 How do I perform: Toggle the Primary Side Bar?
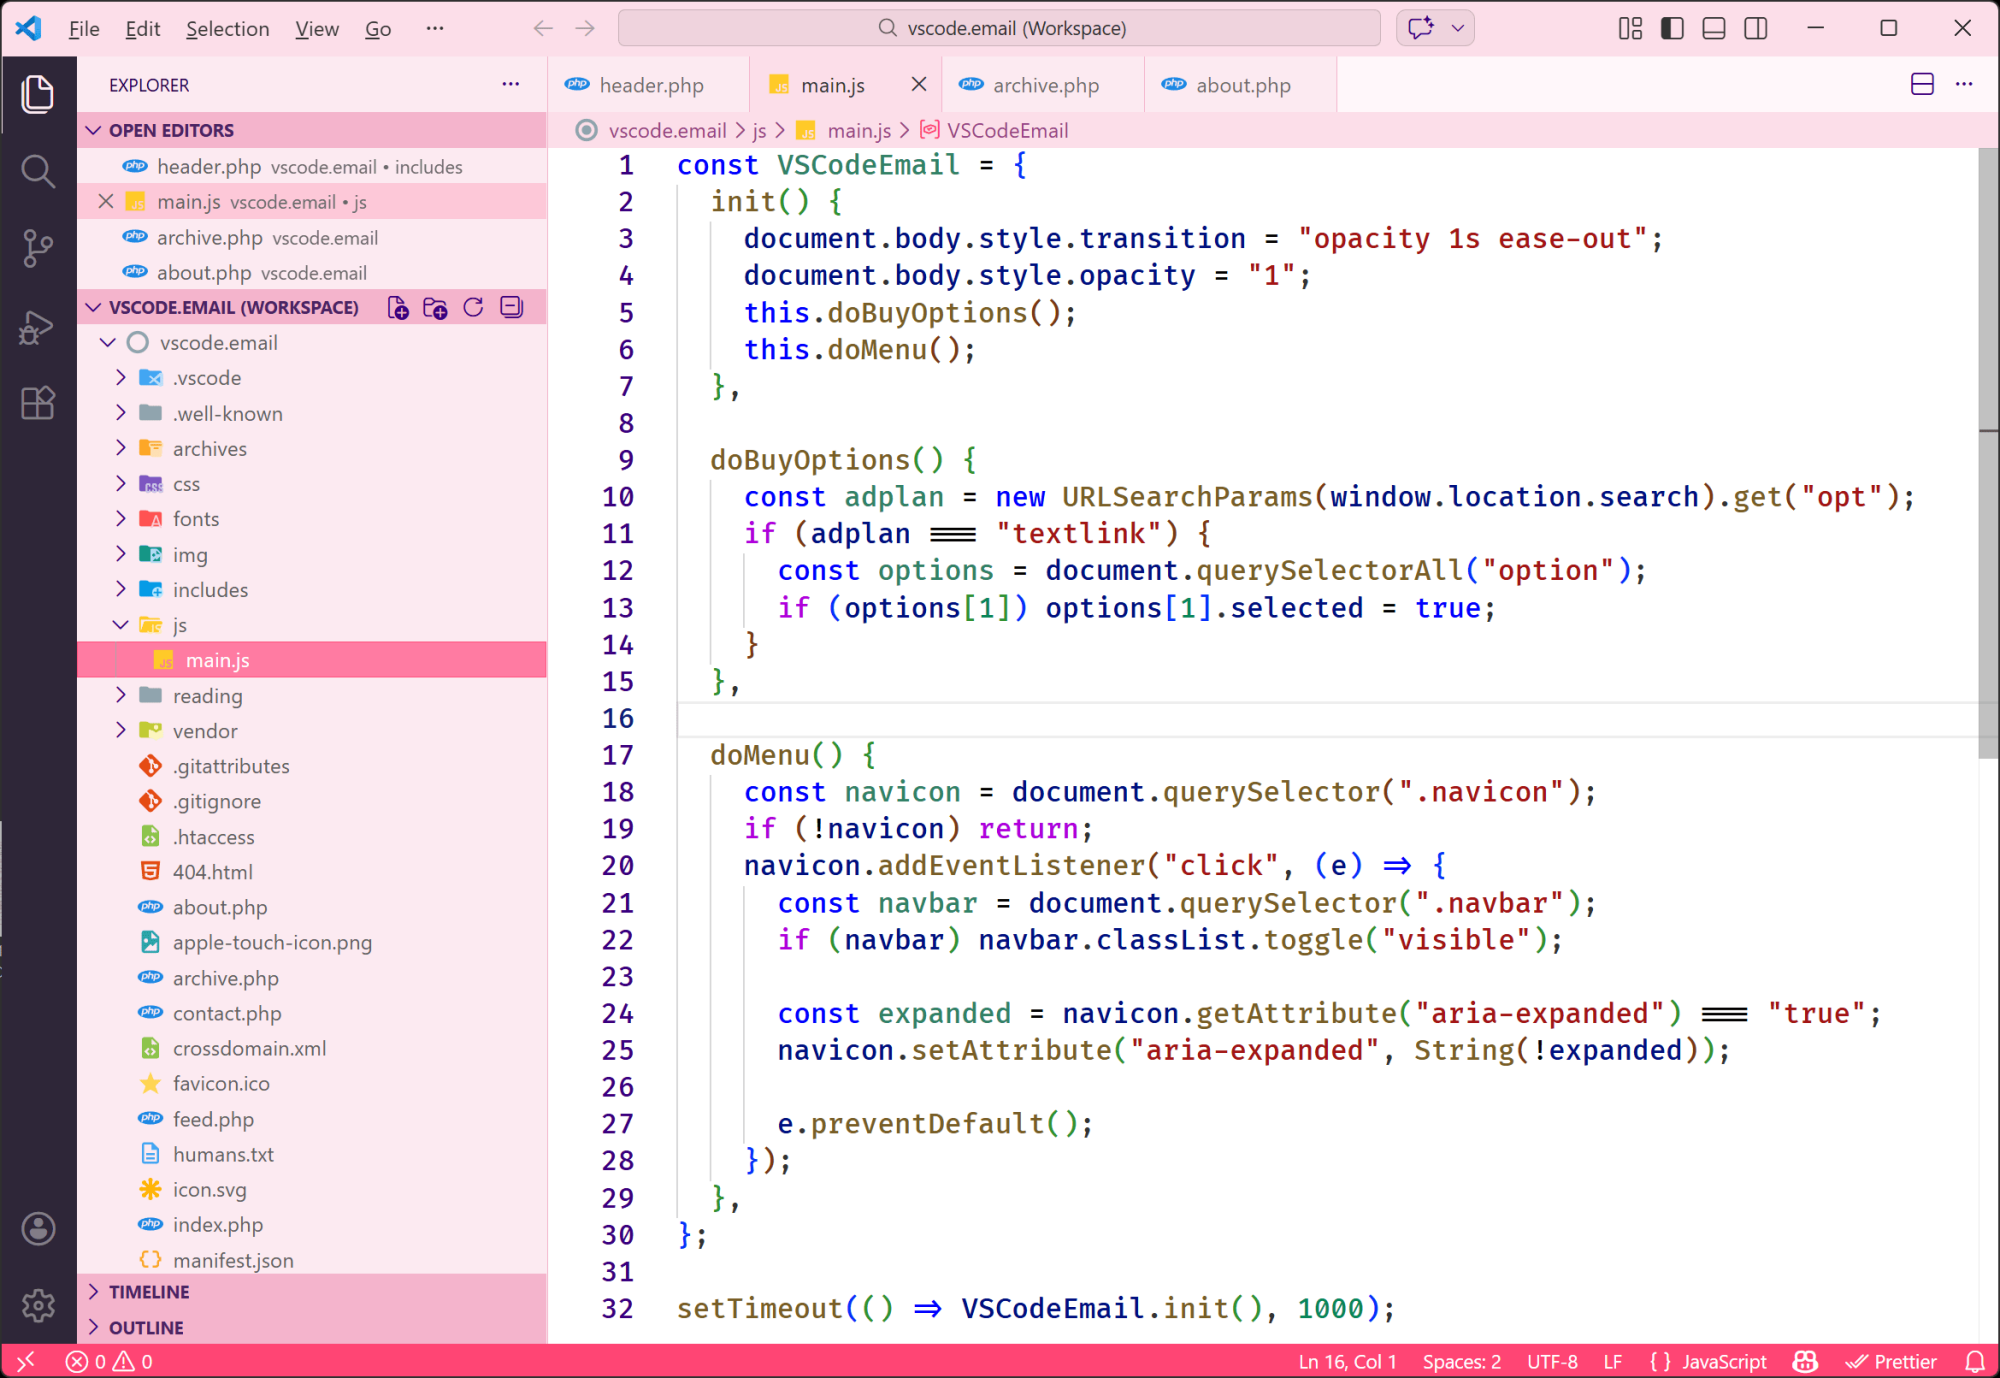tap(1671, 28)
